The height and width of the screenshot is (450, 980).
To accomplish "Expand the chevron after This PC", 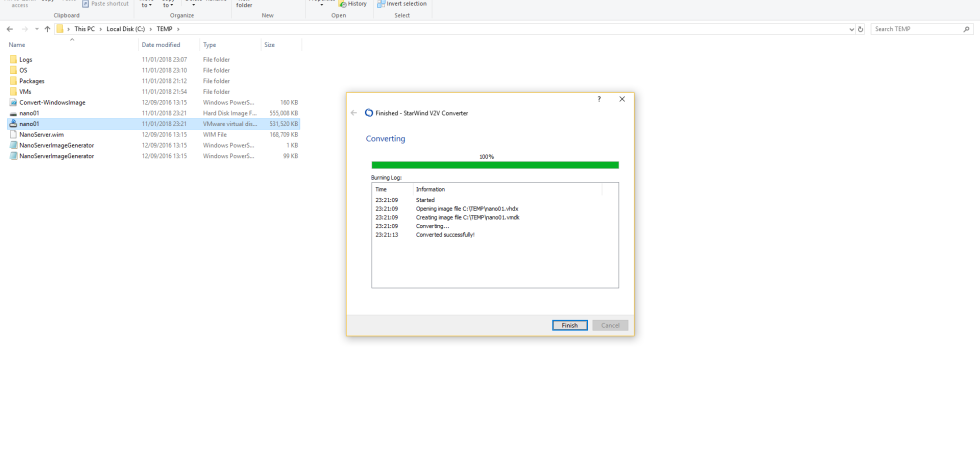I will [101, 29].
